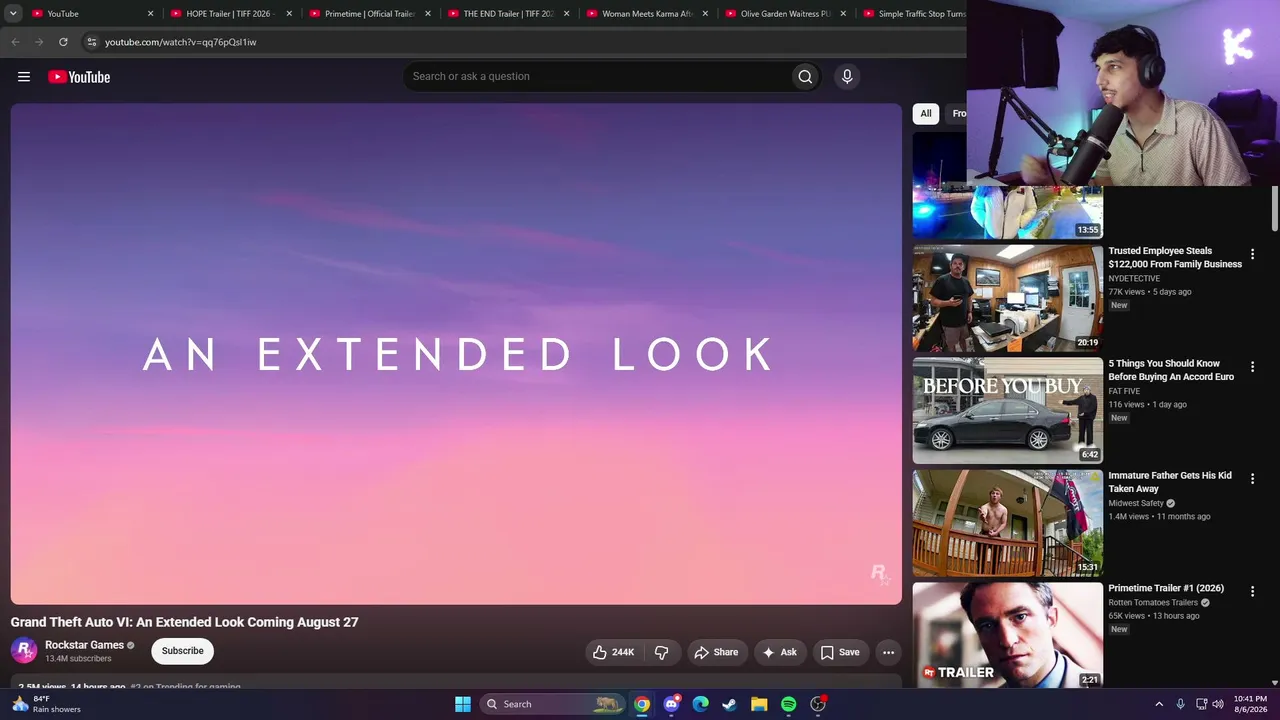Share the video
Viewport: 1280px width, 720px height.
[716, 653]
